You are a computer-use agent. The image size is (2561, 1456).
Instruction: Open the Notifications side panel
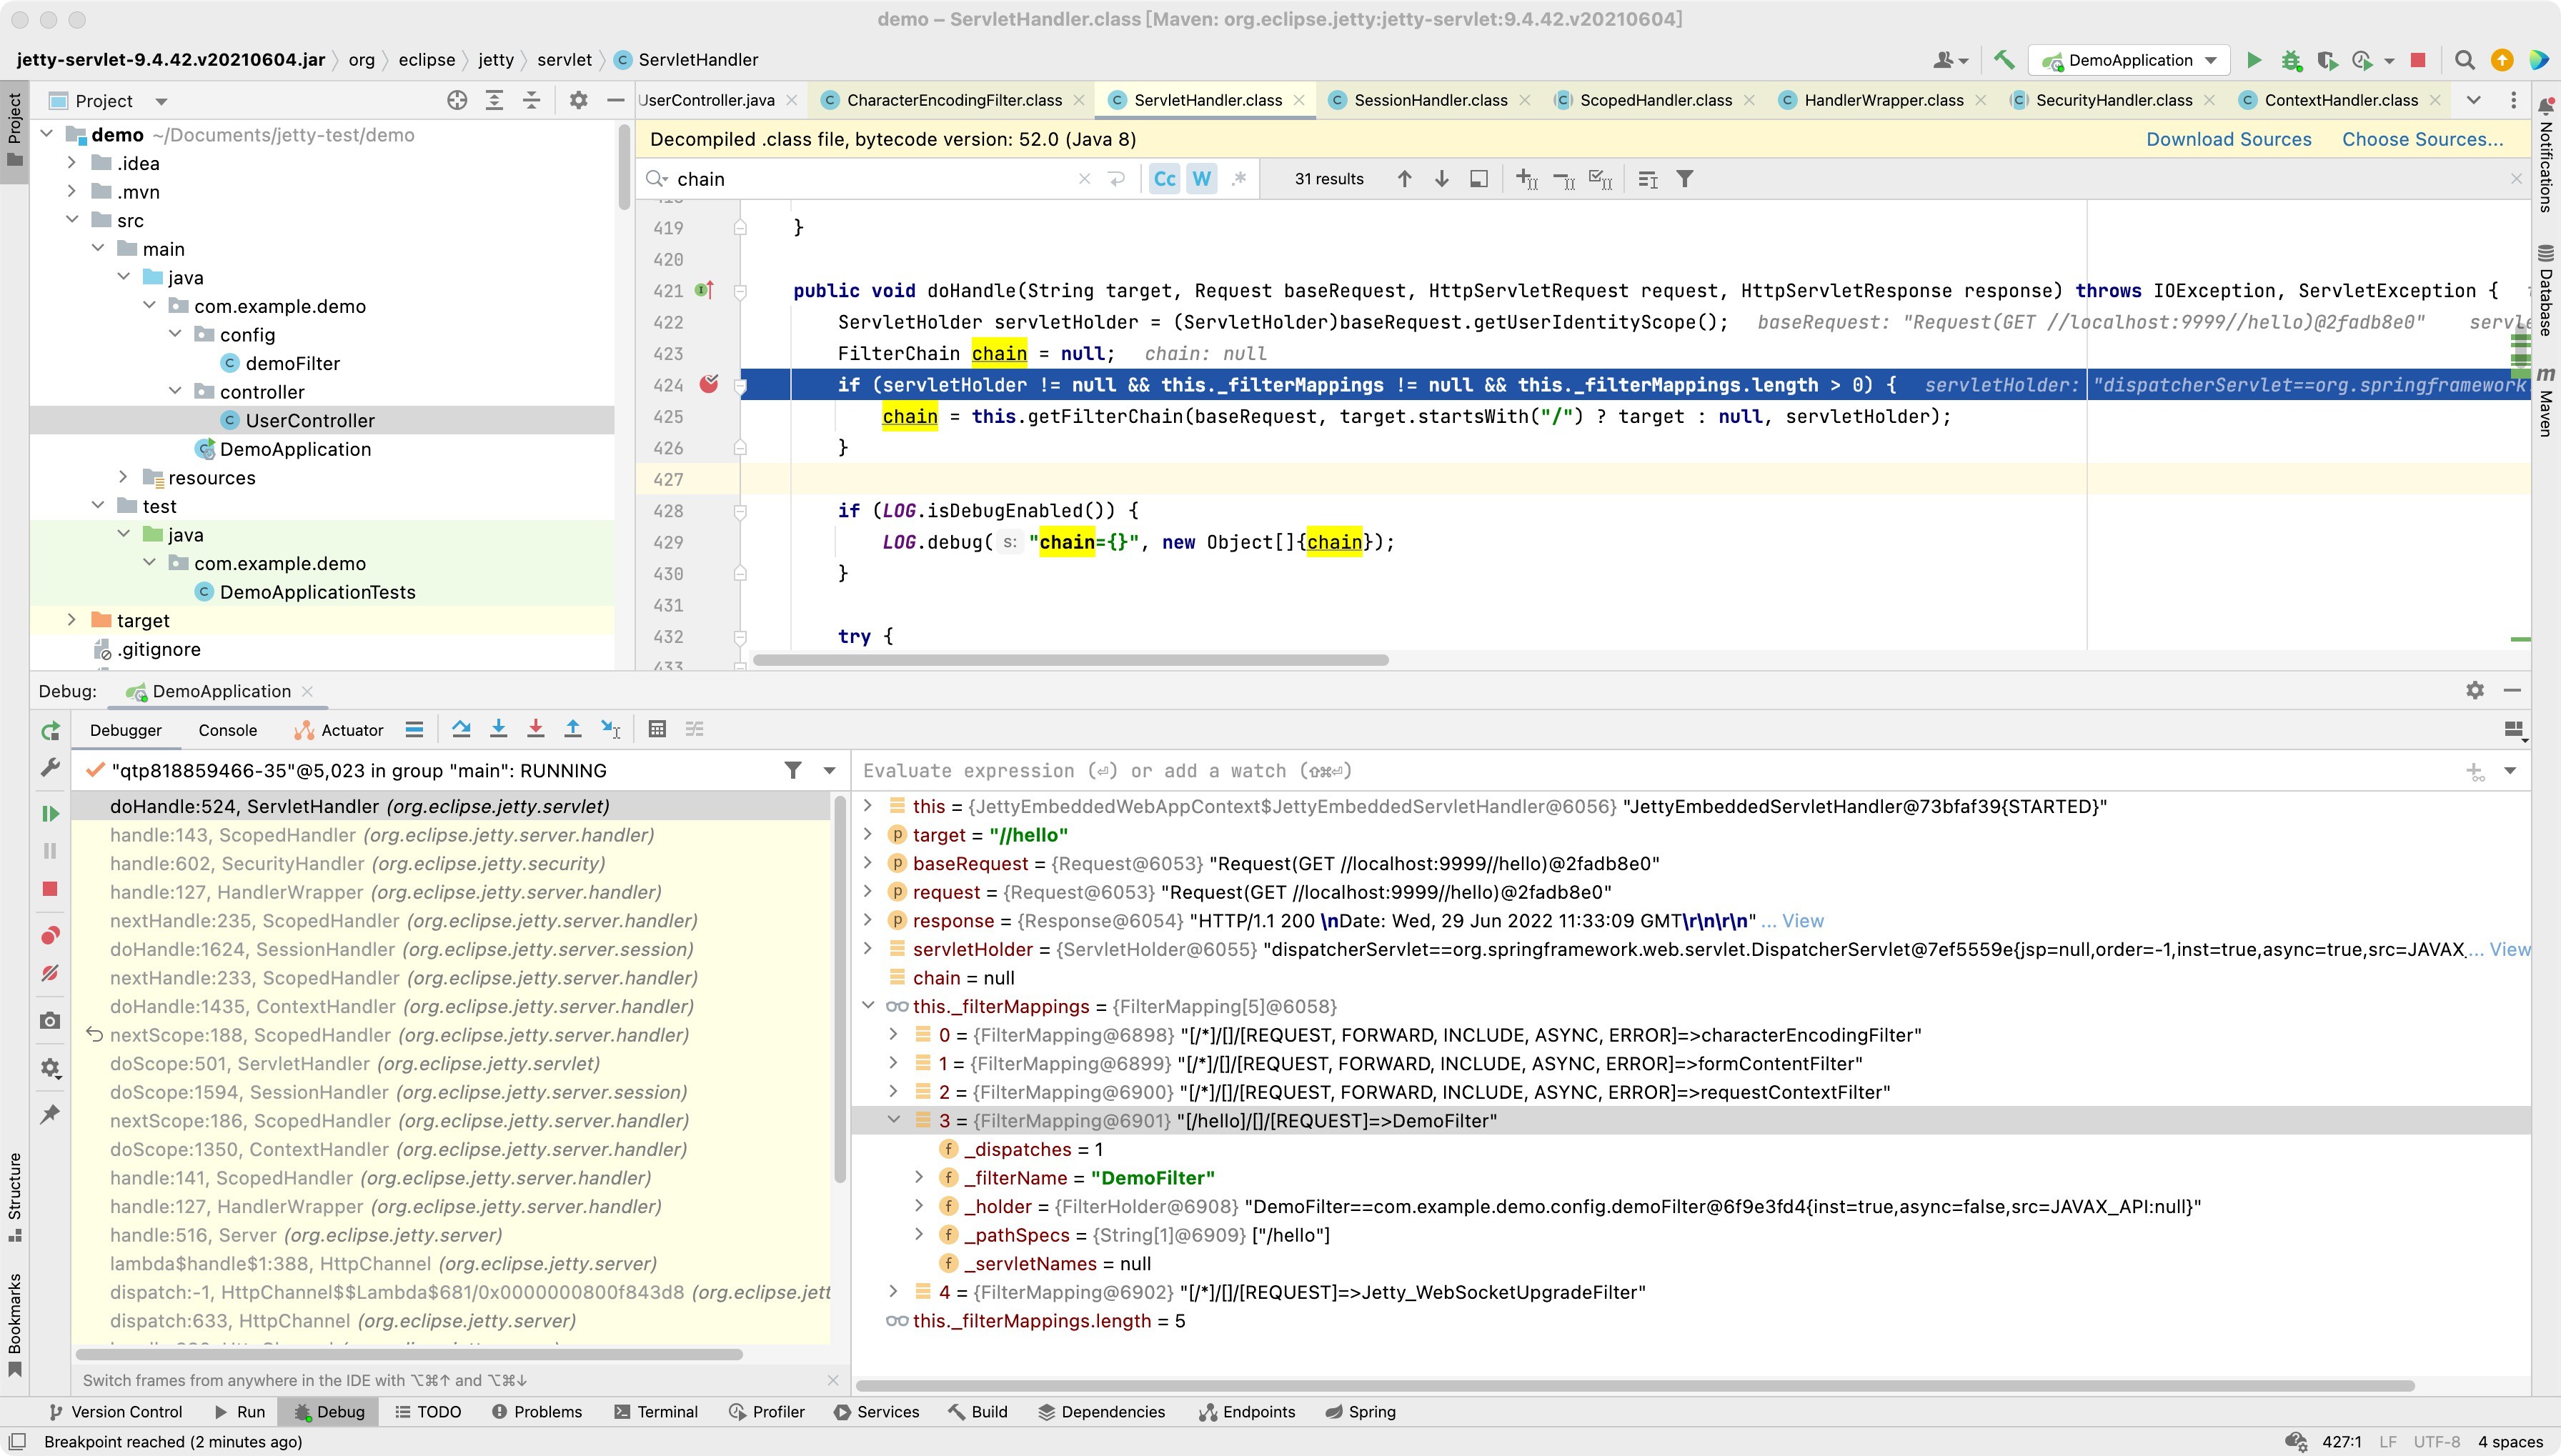click(x=2545, y=155)
